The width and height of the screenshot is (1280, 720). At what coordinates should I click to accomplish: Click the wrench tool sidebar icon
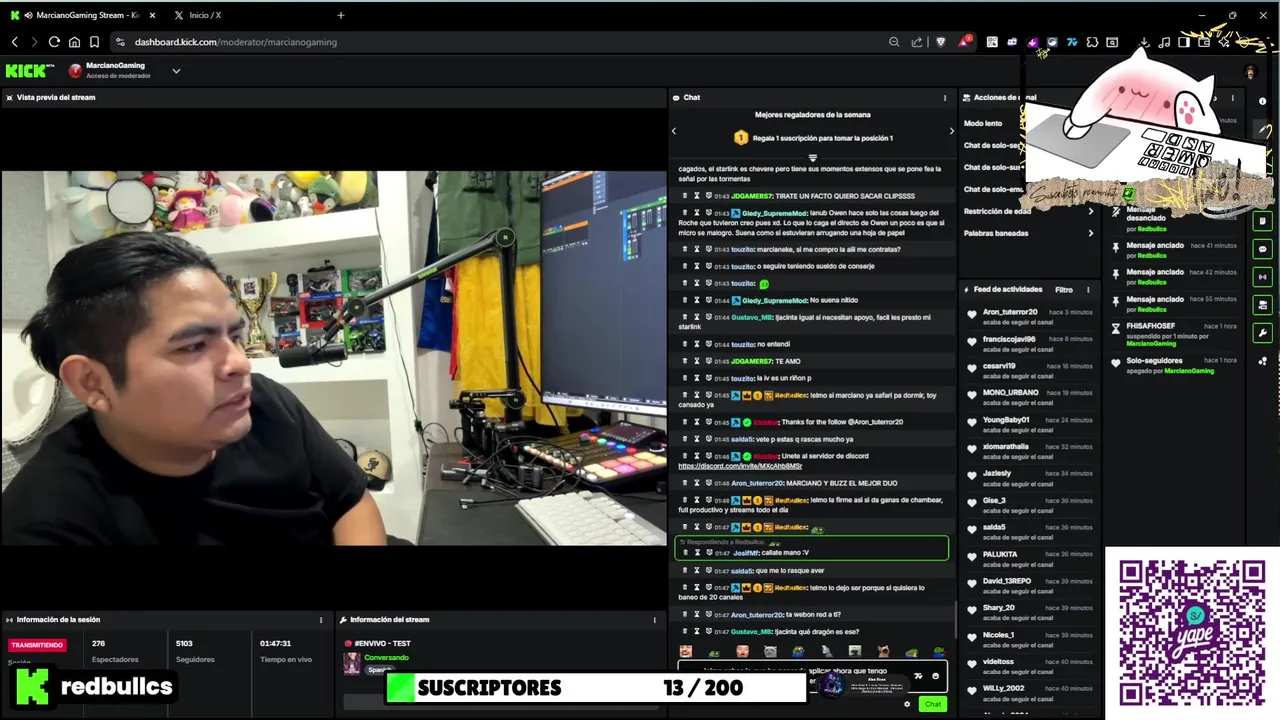[x=1263, y=333]
